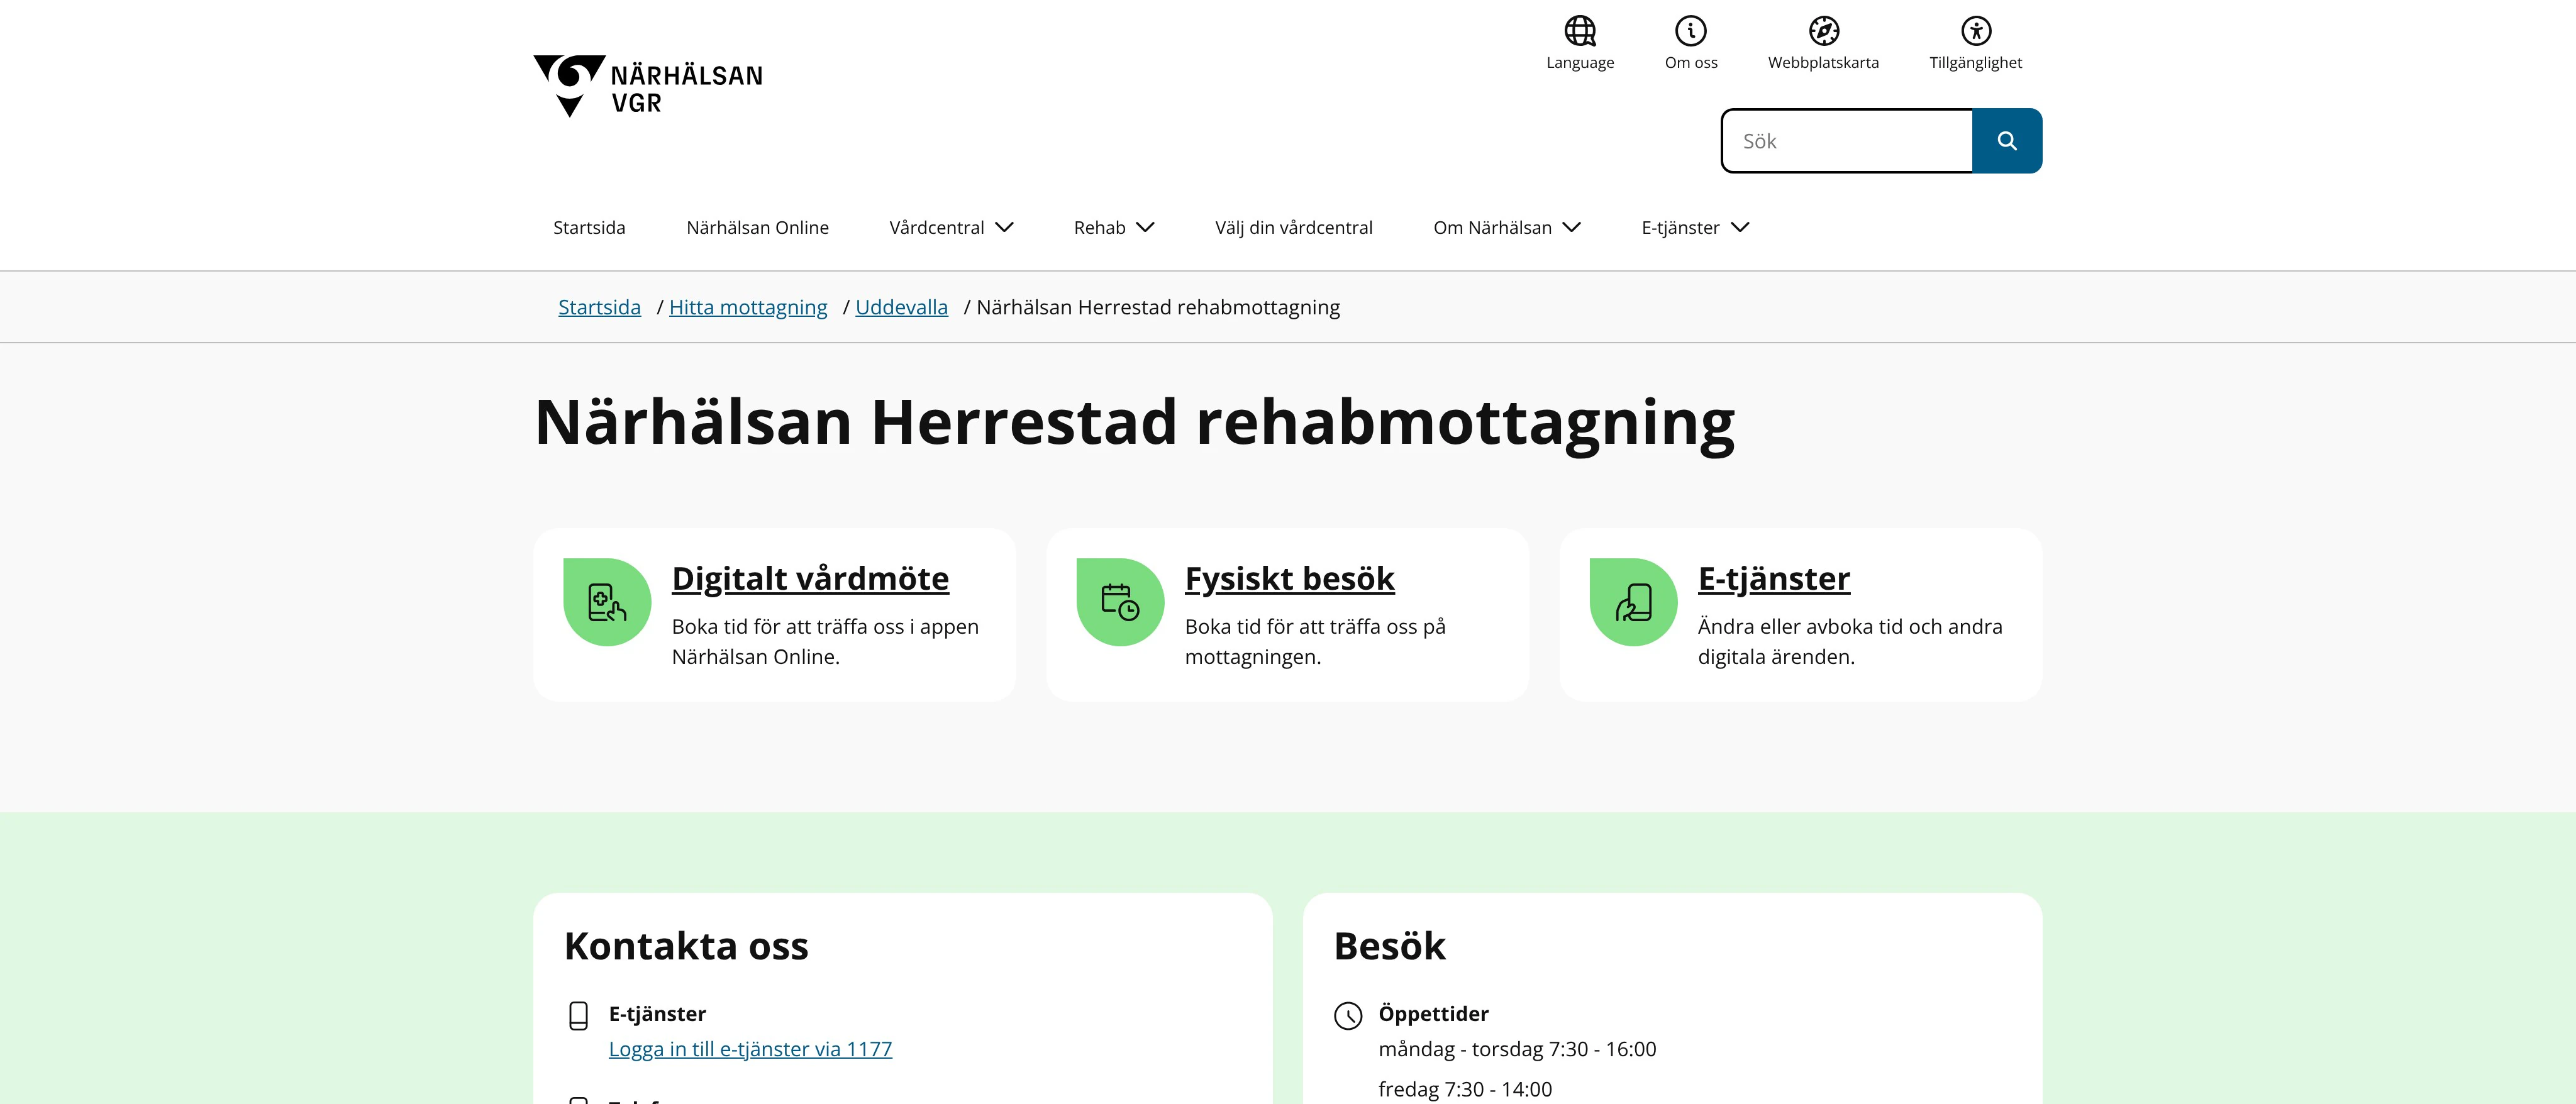Open the E-tjänster card heading link
This screenshot has width=2576, height=1104.
click(1774, 579)
